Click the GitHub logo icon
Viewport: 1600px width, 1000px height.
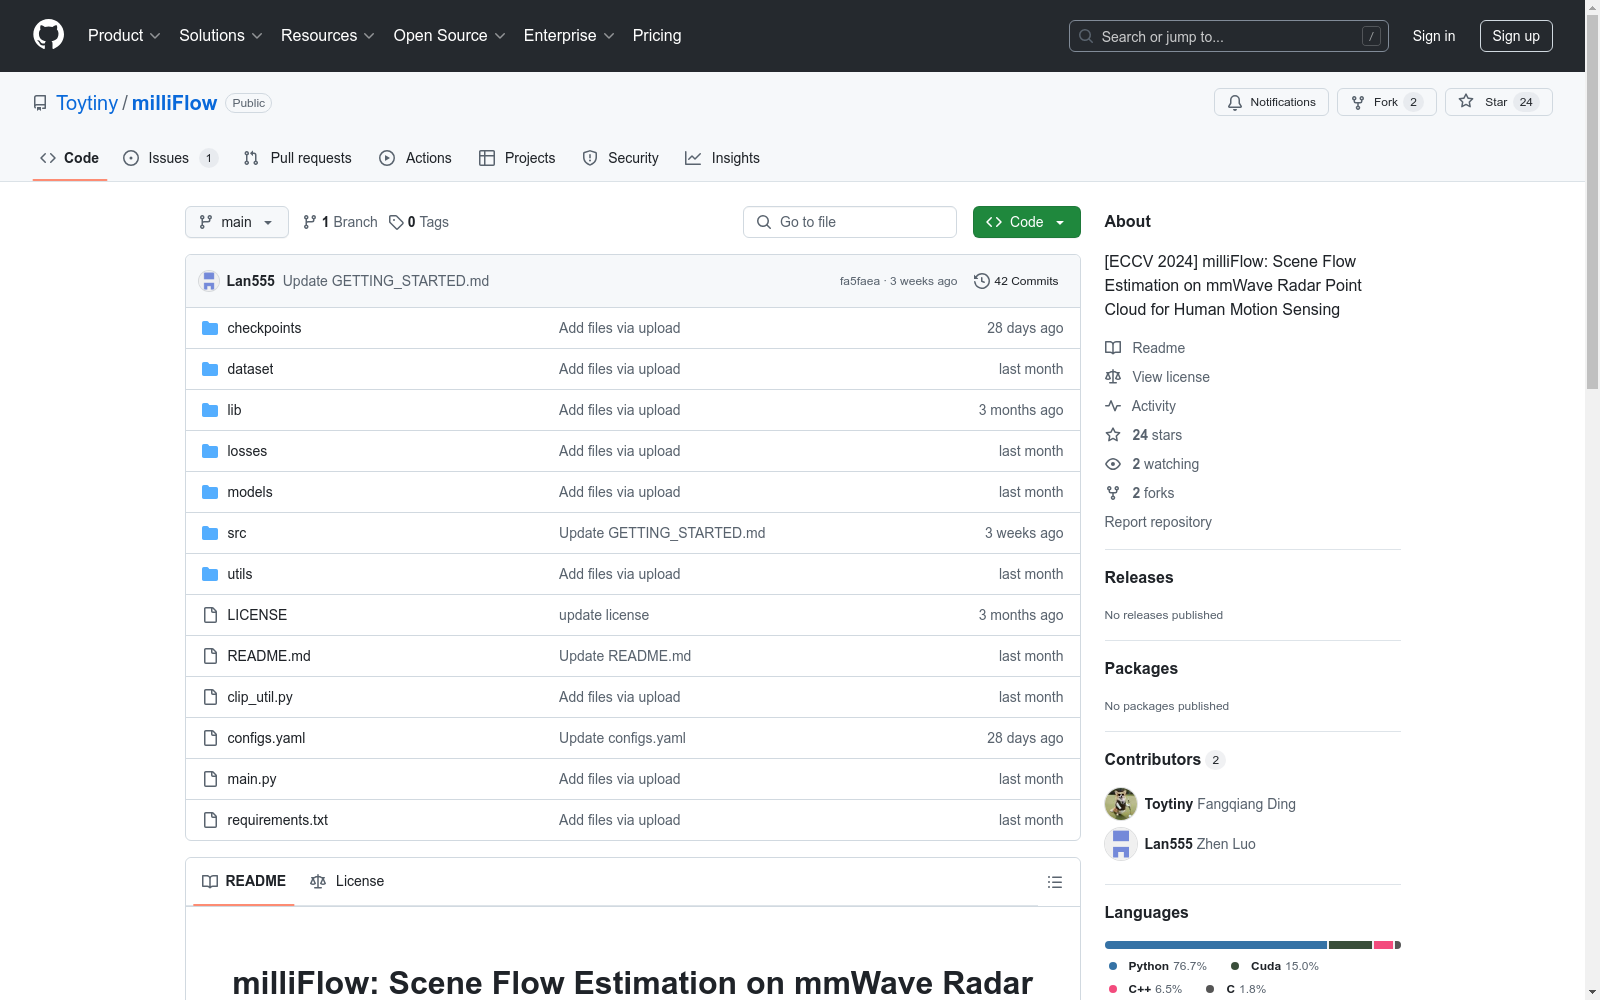pyautogui.click(x=48, y=35)
